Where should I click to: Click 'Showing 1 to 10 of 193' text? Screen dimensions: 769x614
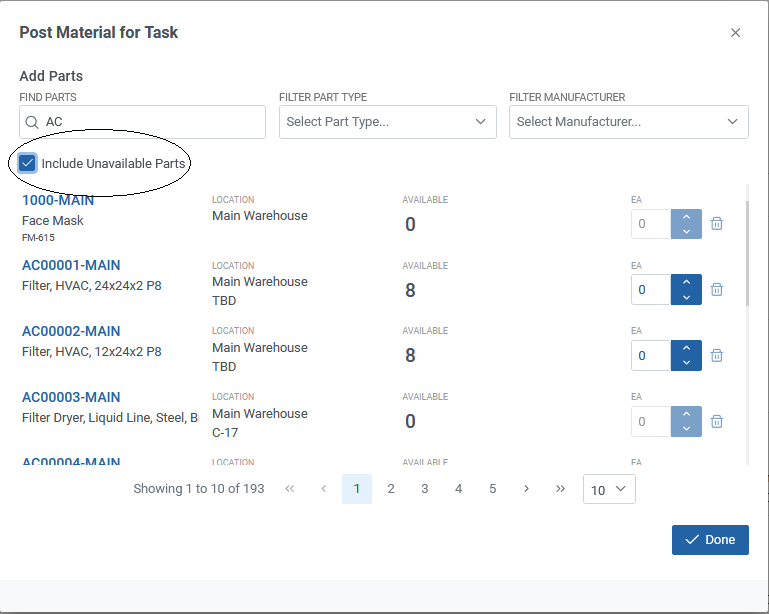point(199,488)
